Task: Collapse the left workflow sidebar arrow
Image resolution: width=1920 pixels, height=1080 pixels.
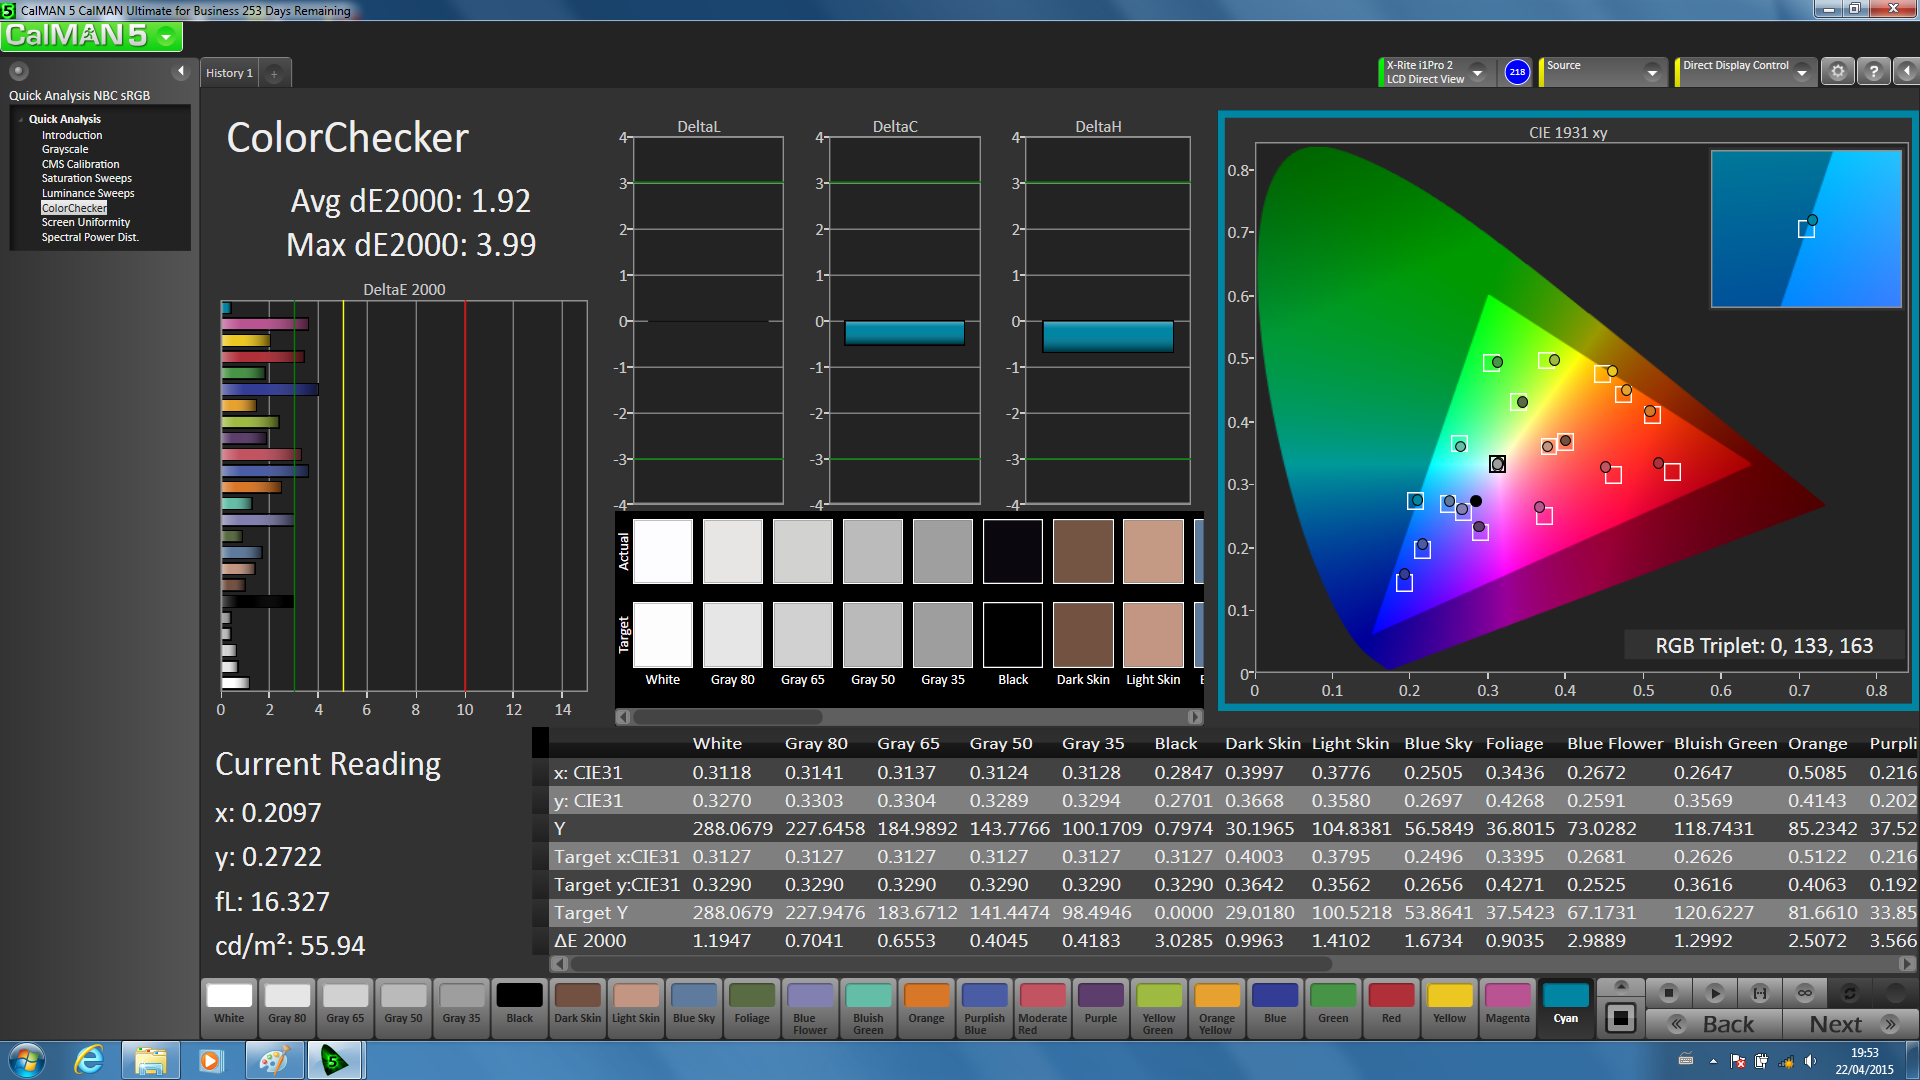Action: (x=181, y=71)
